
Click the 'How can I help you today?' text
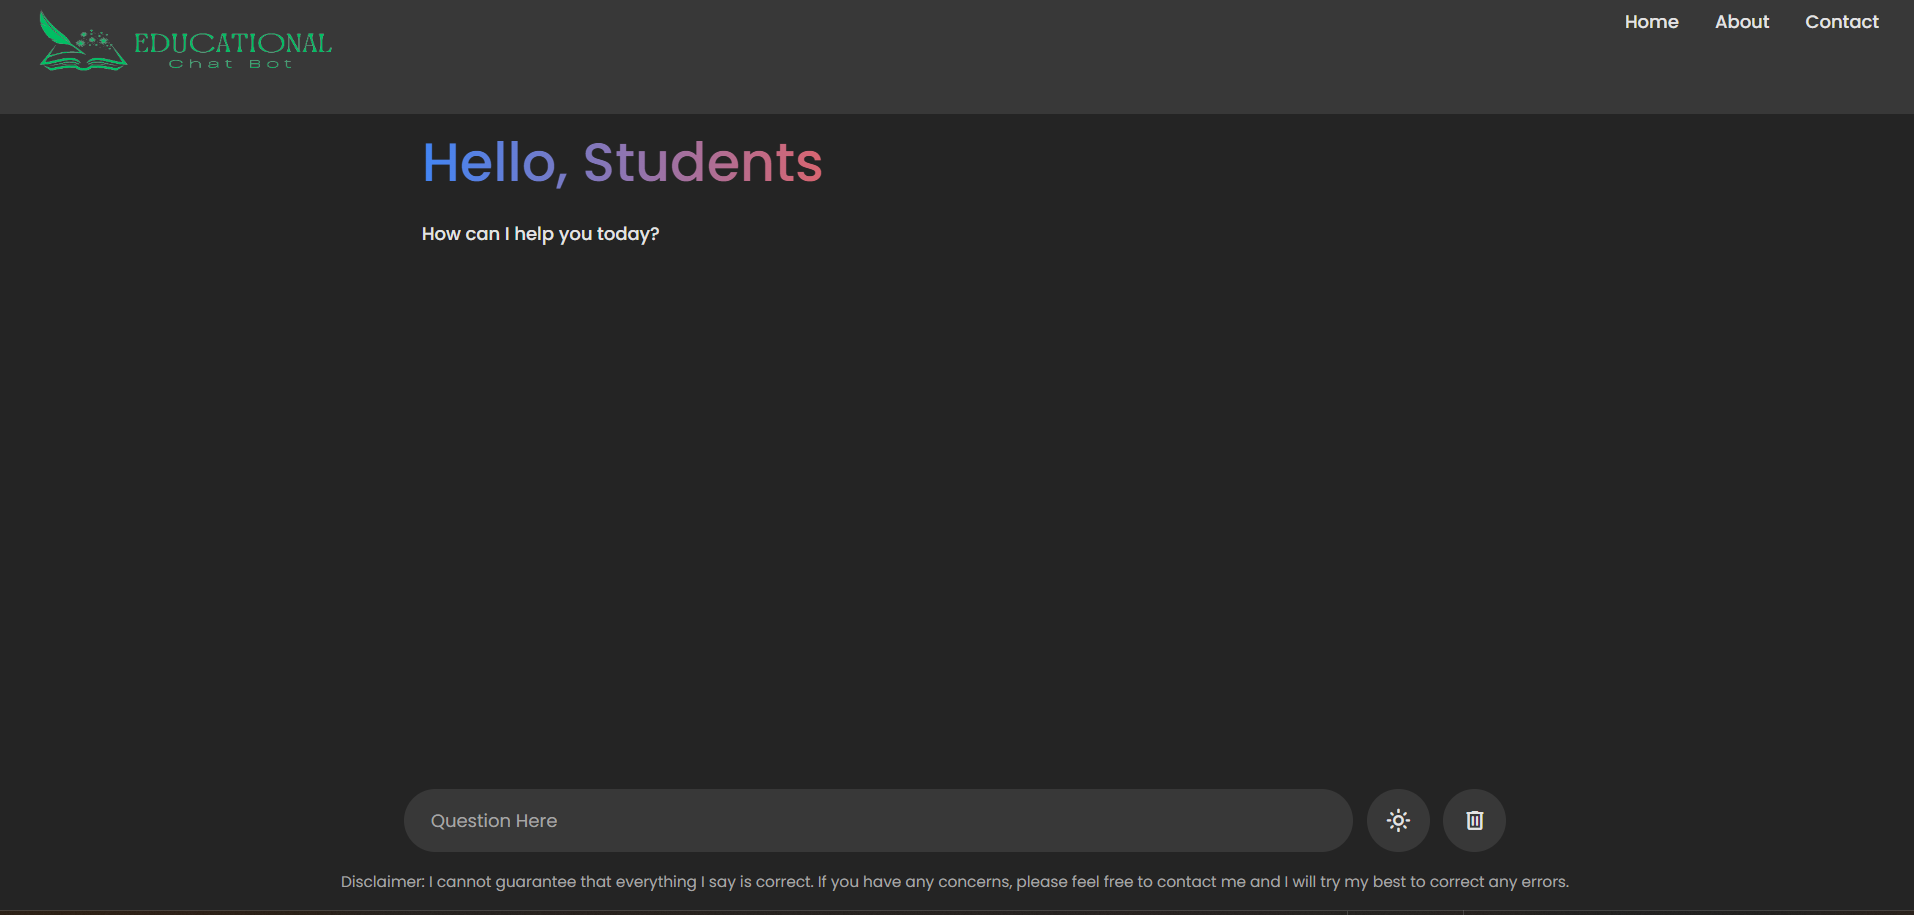click(x=540, y=234)
